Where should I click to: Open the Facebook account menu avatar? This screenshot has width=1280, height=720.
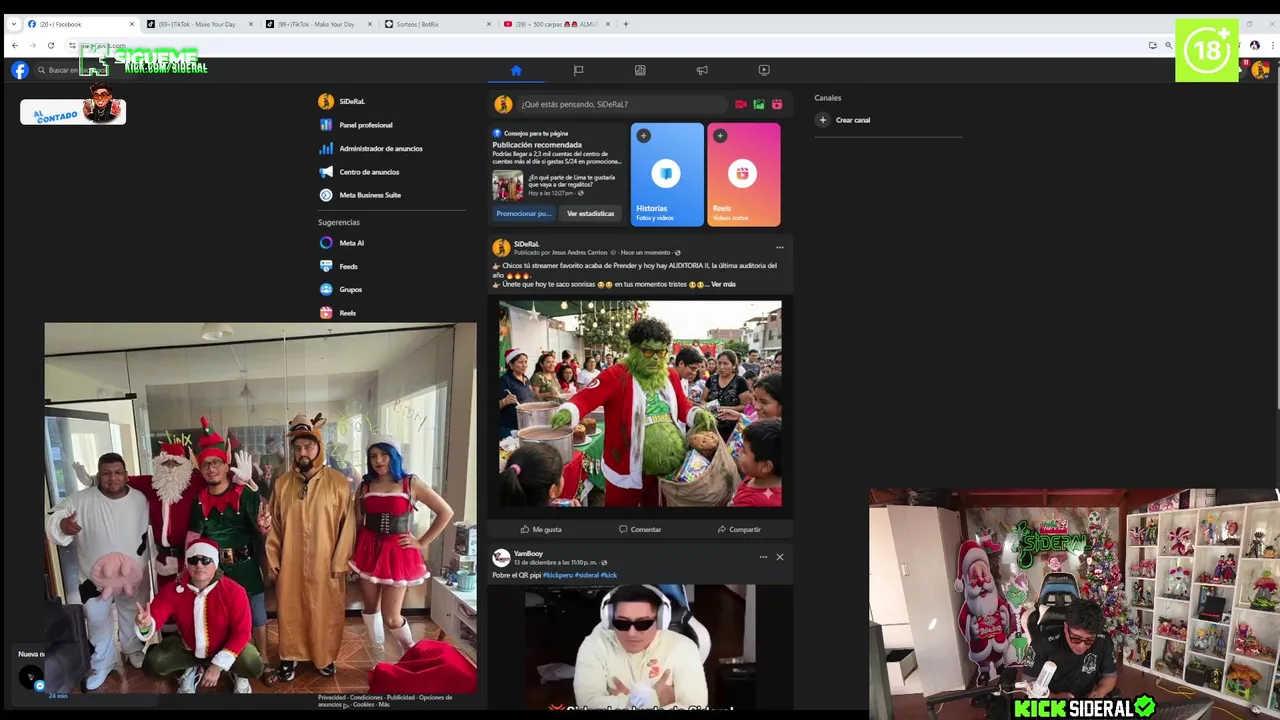tap(1261, 70)
